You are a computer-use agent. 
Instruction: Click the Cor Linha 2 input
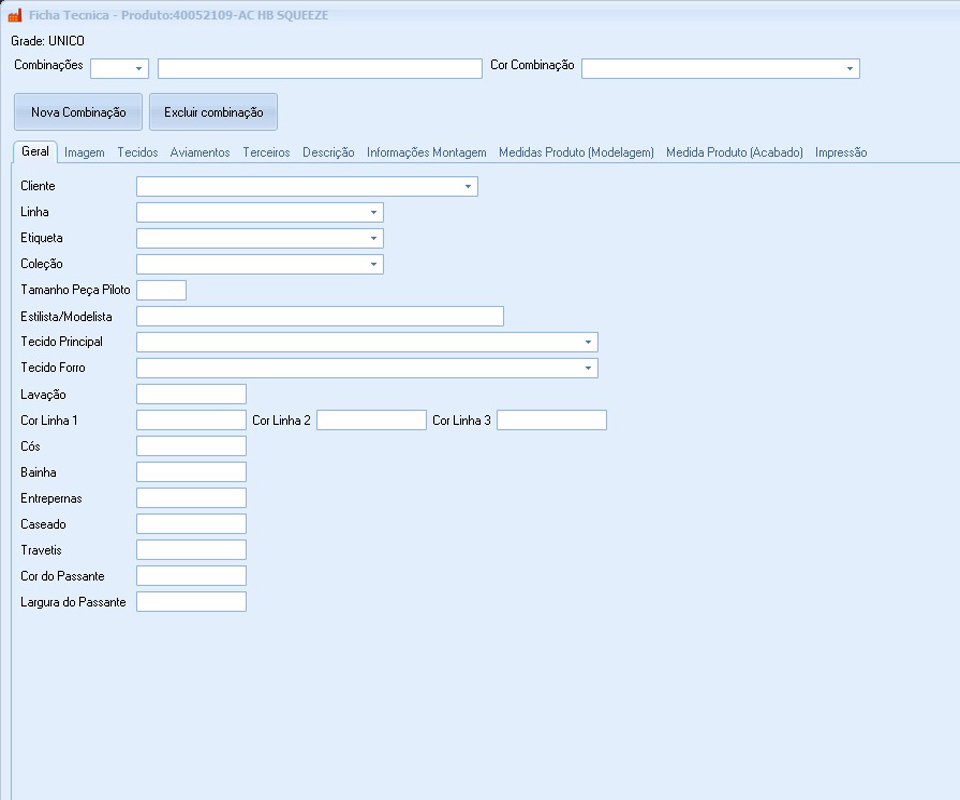click(371, 421)
